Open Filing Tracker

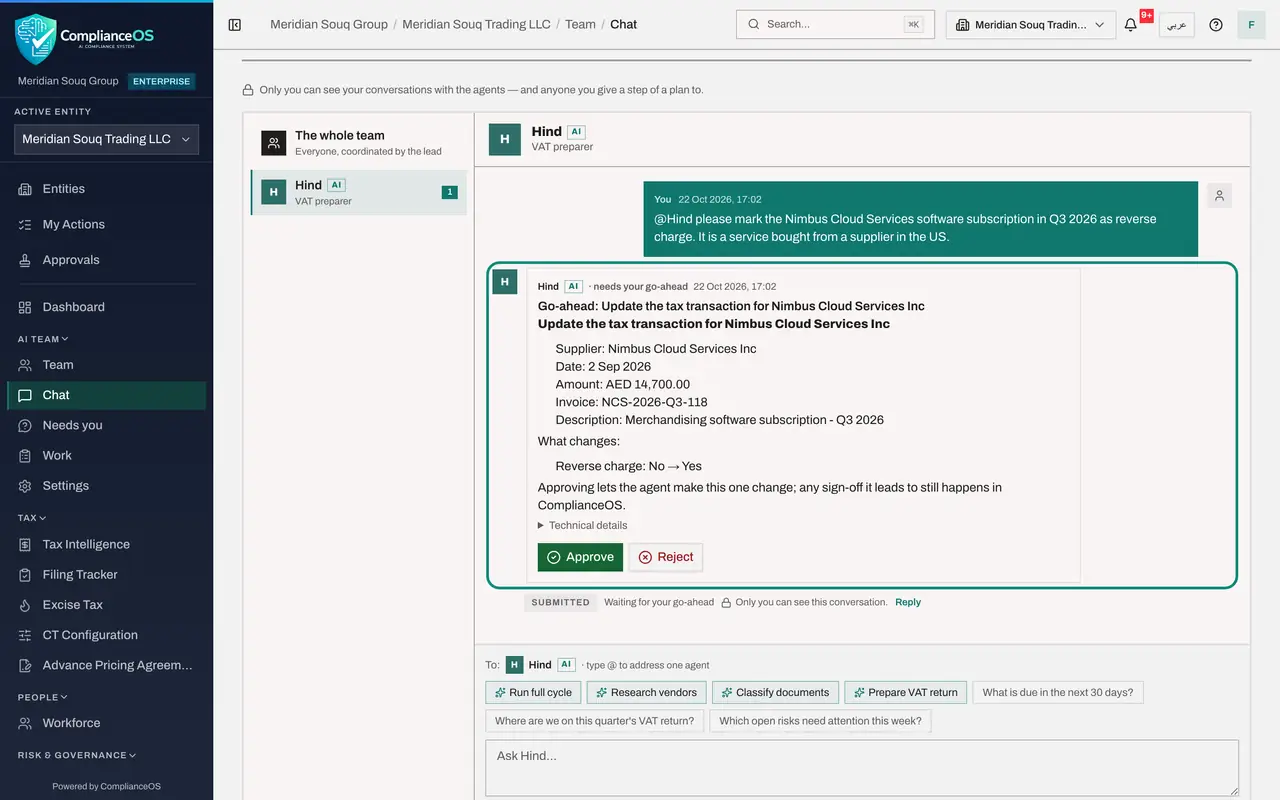107,575
